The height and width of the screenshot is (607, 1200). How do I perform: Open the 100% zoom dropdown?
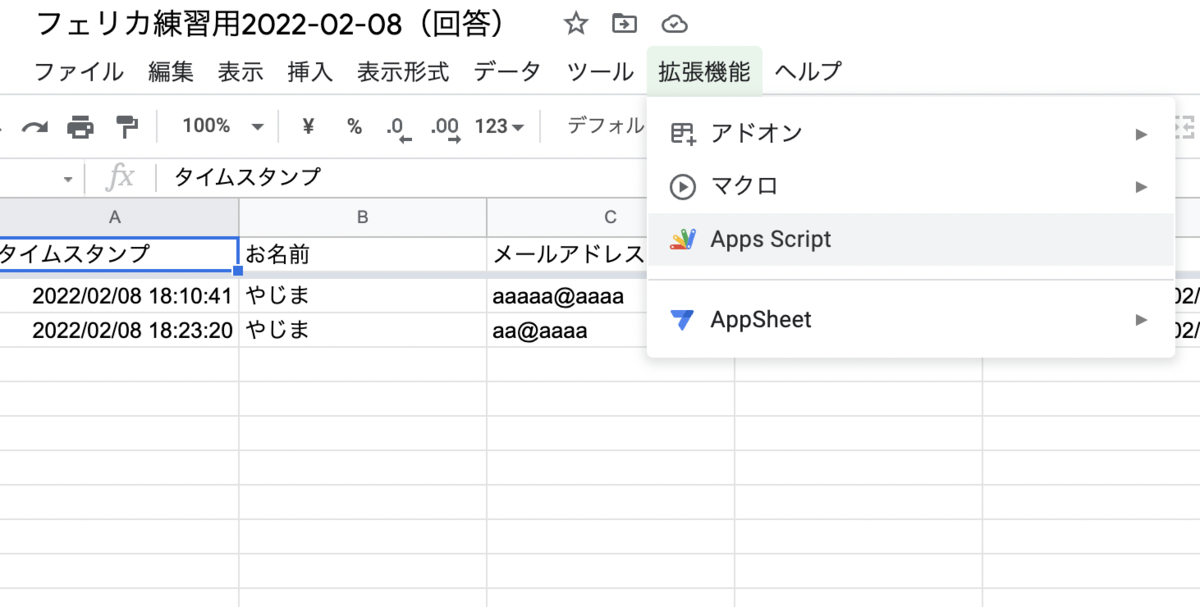tap(222, 126)
